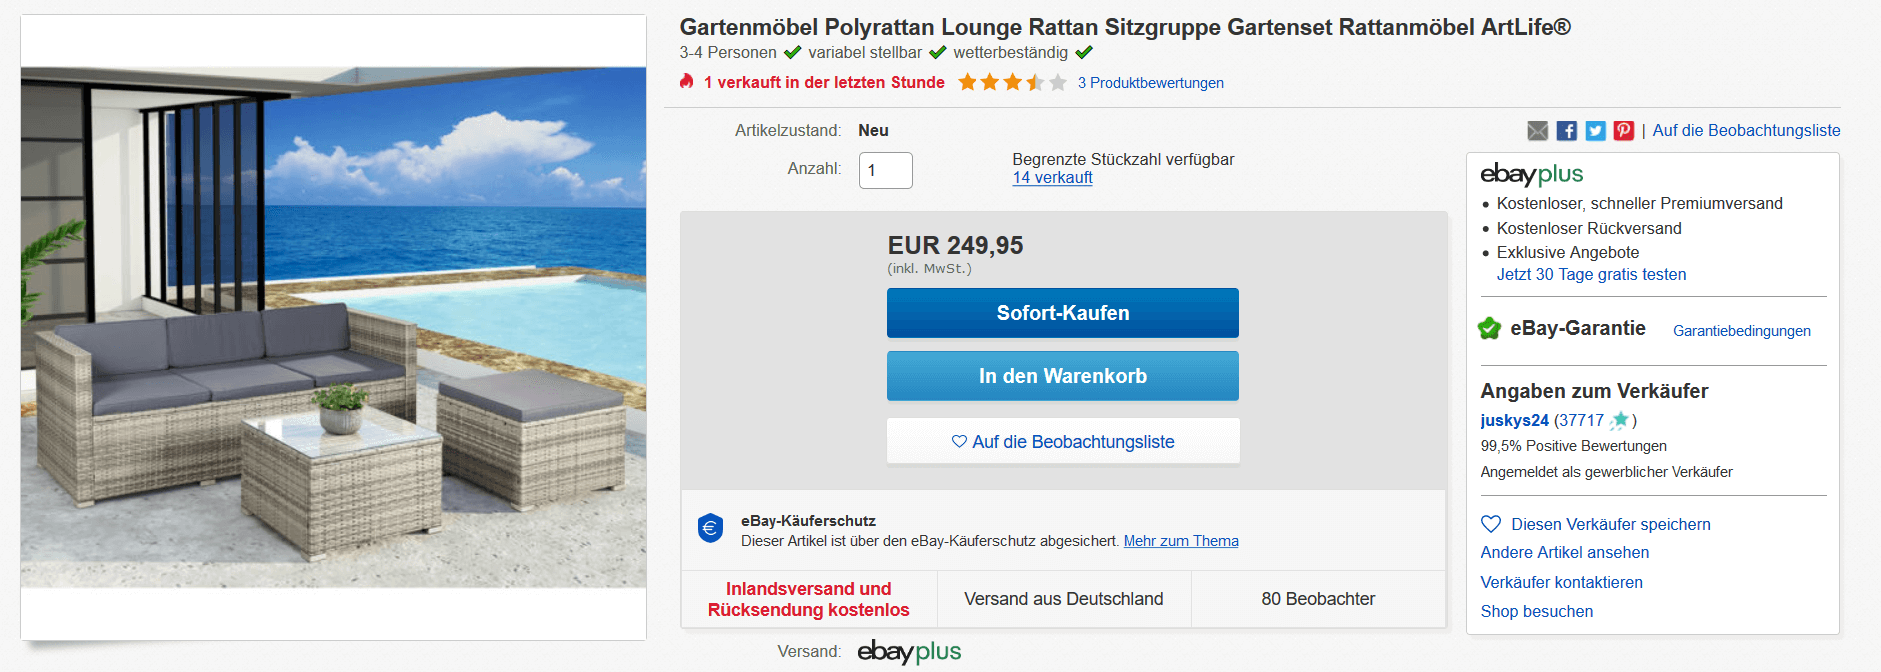Open the 3 Produktbewertungen link
1881x672 pixels.
[x=1150, y=83]
